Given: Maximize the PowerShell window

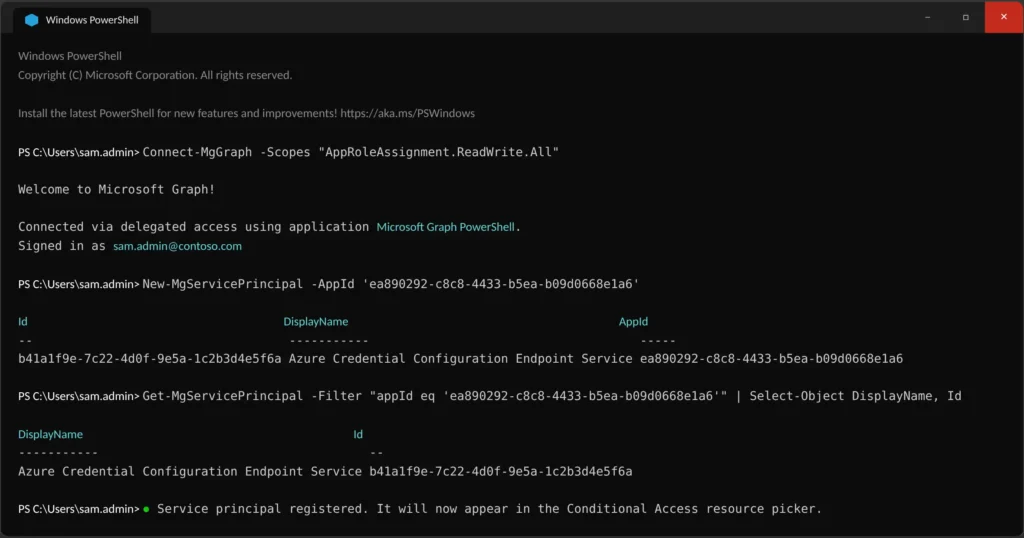Looking at the screenshot, I should point(965,17).
